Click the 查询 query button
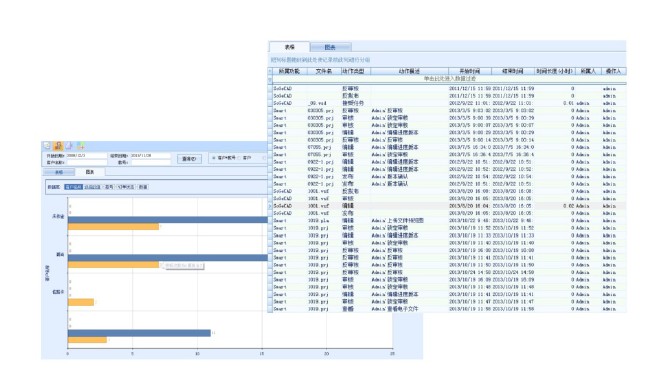657x384 pixels. pos(189,159)
